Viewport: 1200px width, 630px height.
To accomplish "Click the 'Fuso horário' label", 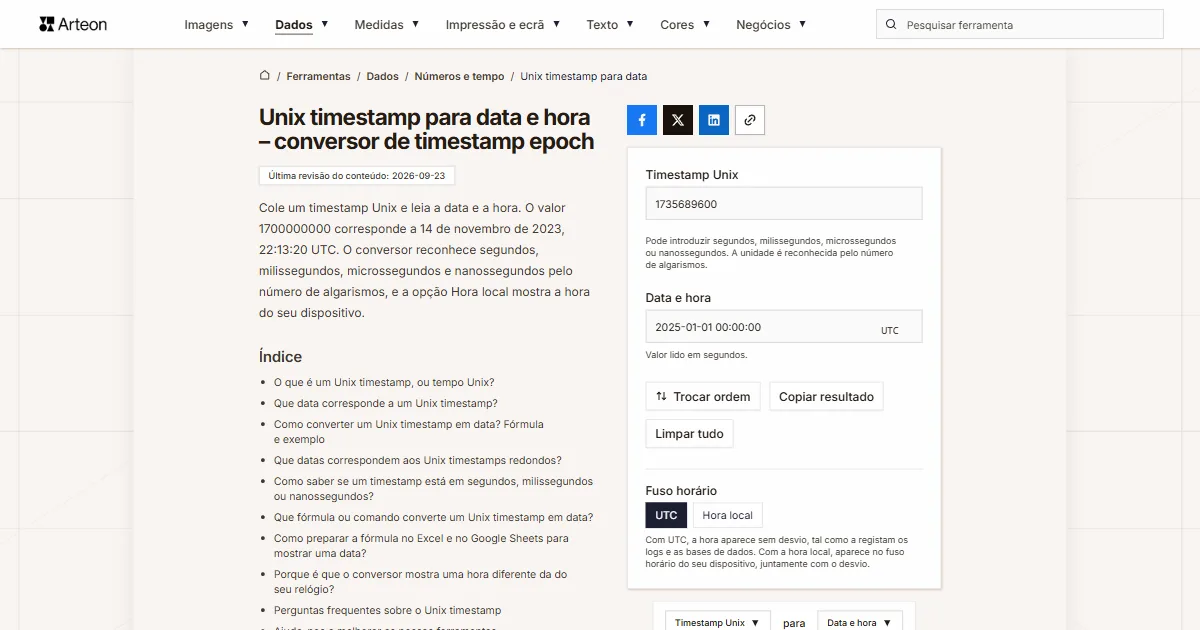I will pyautogui.click(x=681, y=490).
